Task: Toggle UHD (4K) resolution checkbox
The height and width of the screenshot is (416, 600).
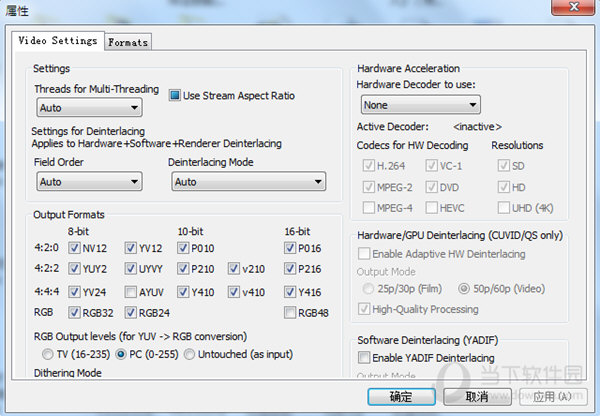Action: (503, 208)
